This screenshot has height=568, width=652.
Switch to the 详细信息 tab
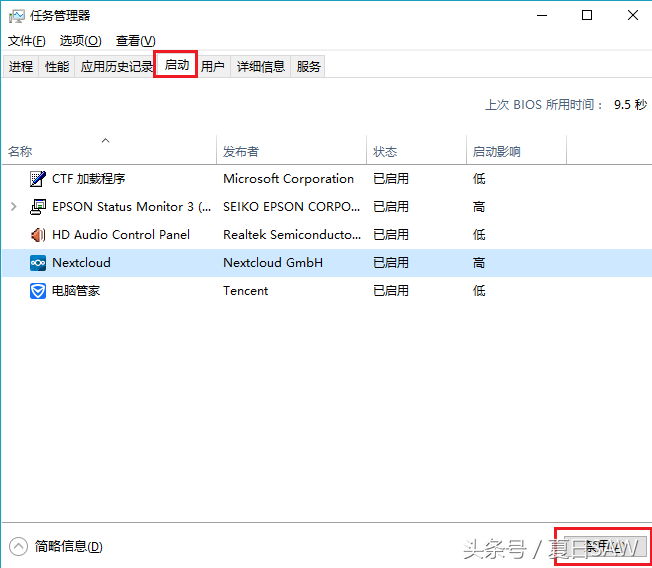[x=261, y=66]
